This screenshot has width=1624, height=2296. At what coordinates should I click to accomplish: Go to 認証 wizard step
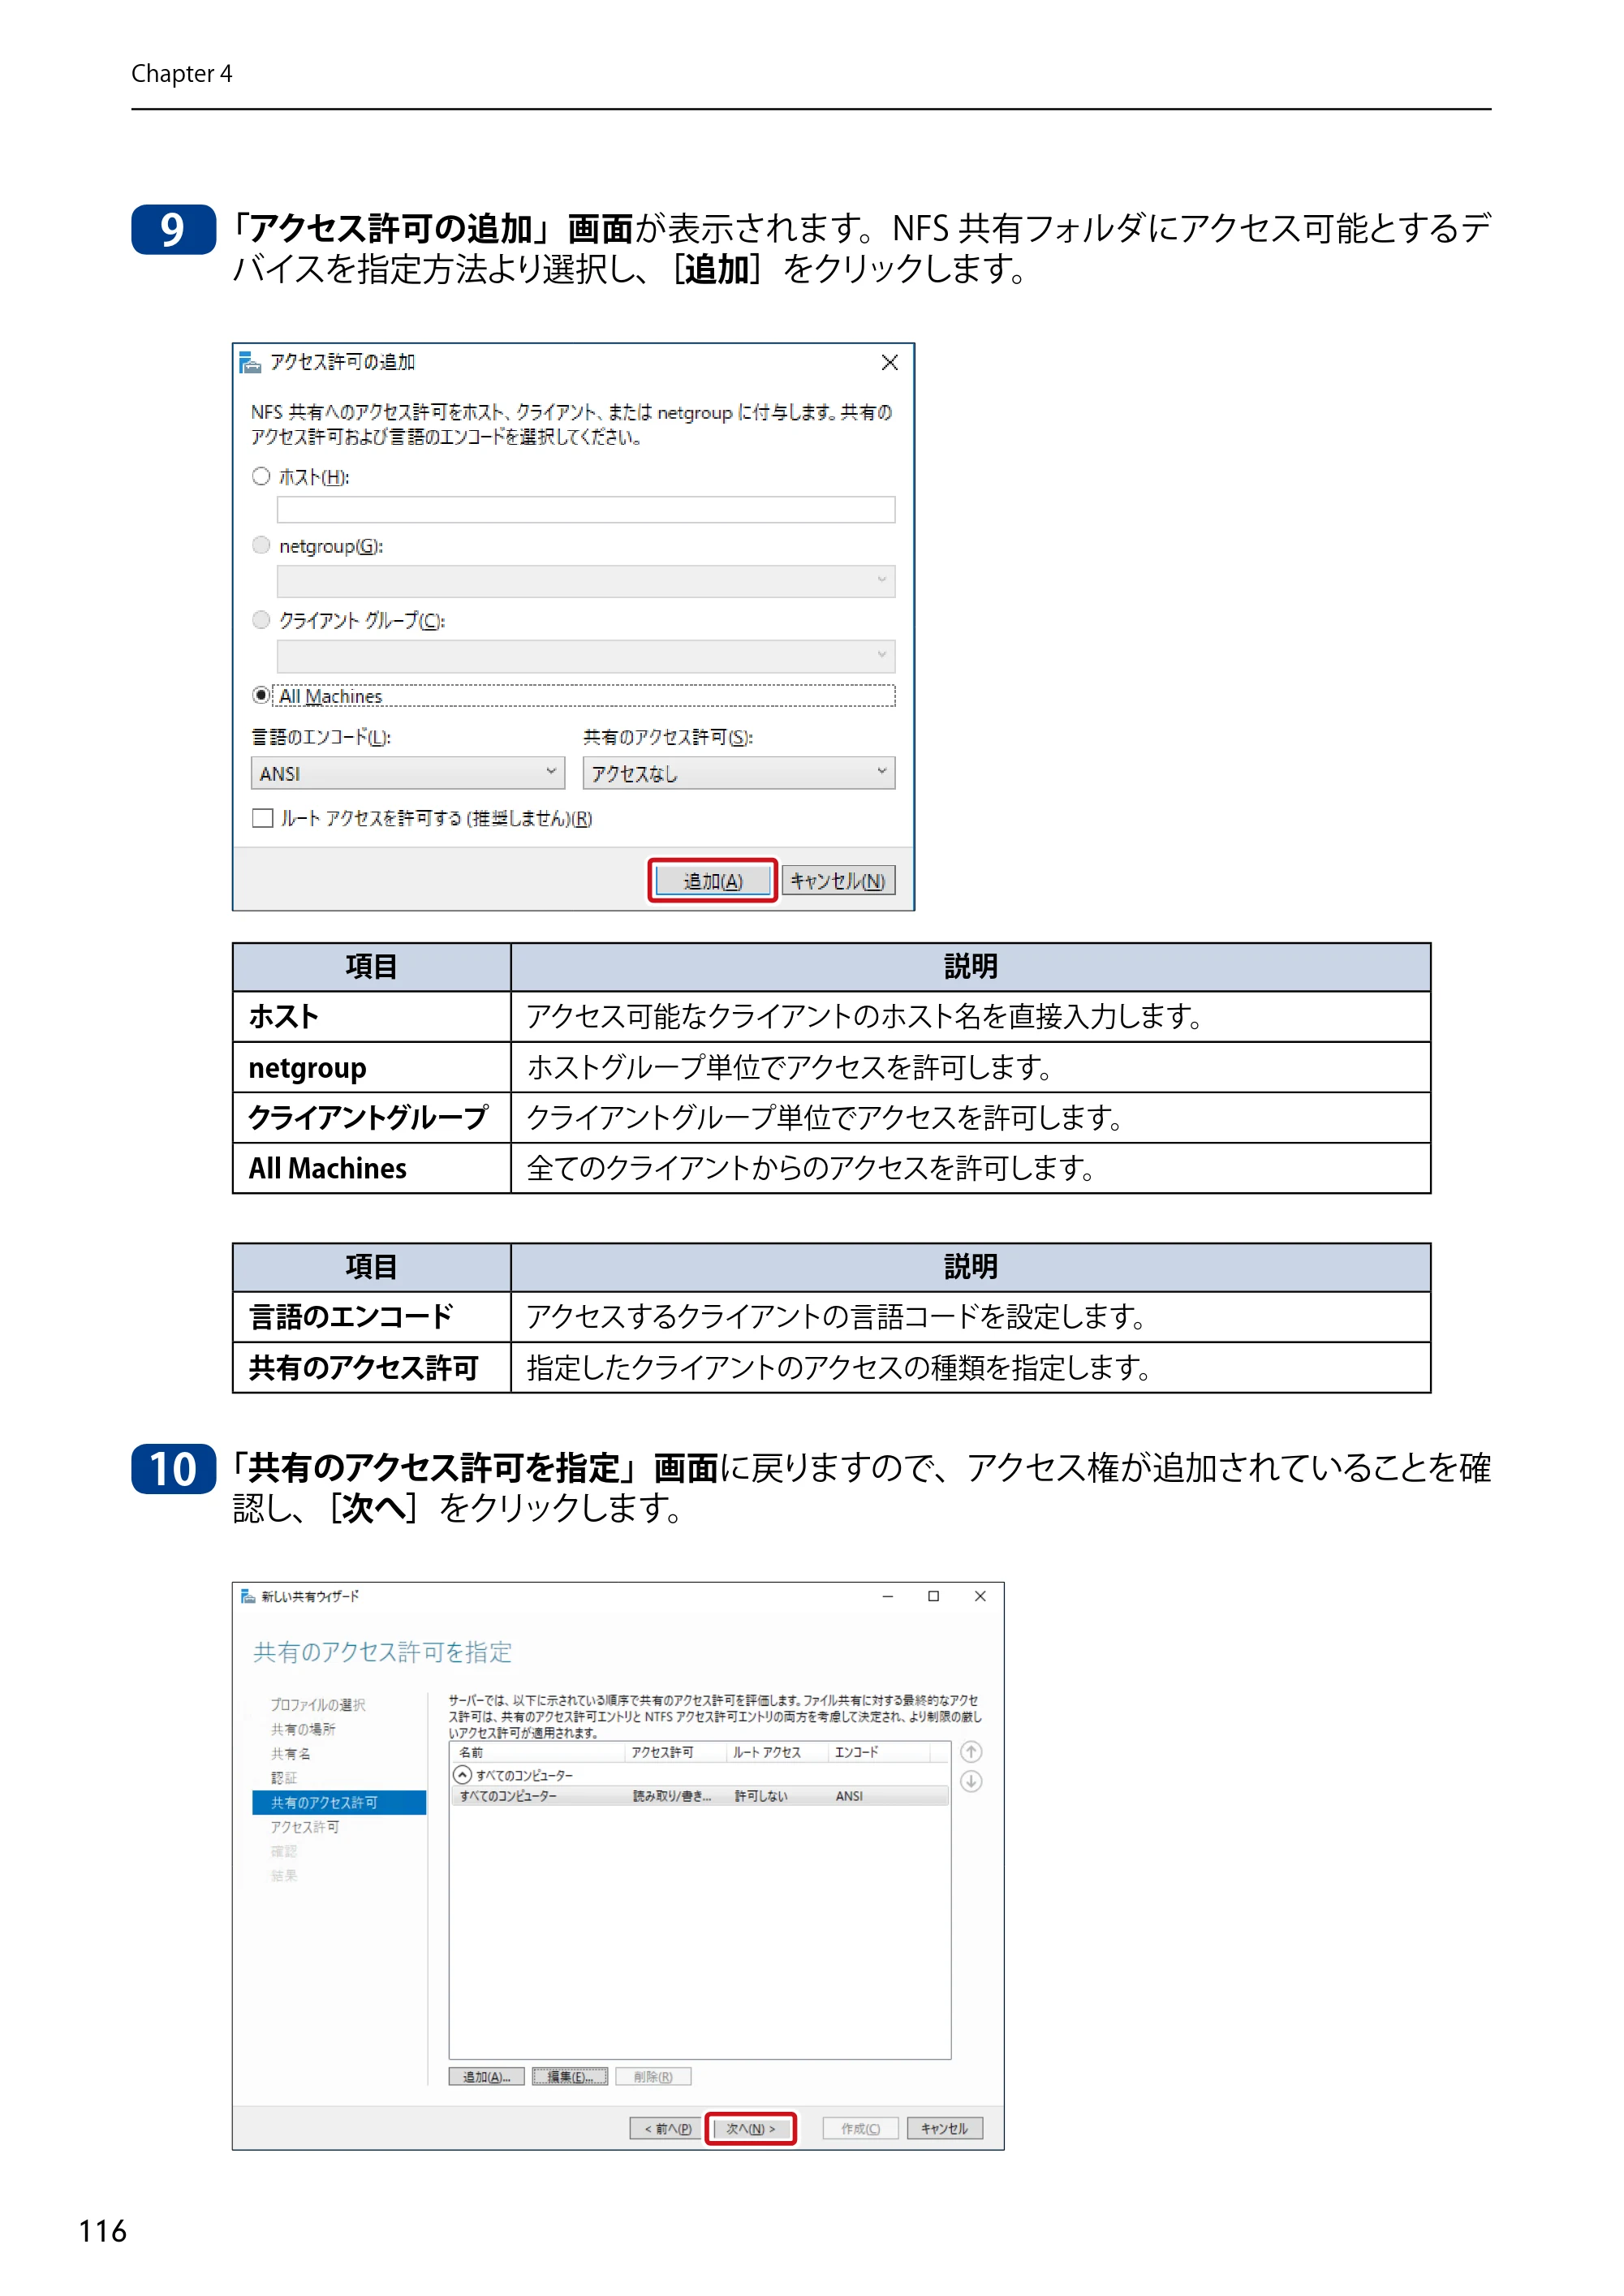point(284,1778)
